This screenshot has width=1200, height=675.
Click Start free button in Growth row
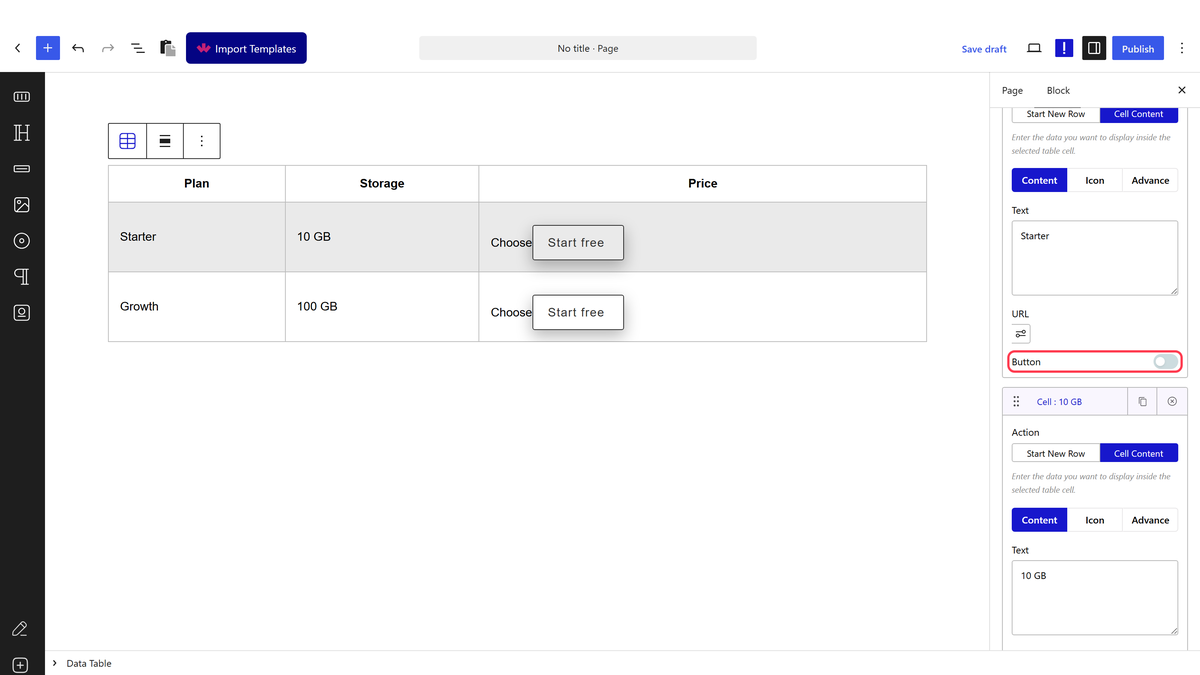click(578, 312)
